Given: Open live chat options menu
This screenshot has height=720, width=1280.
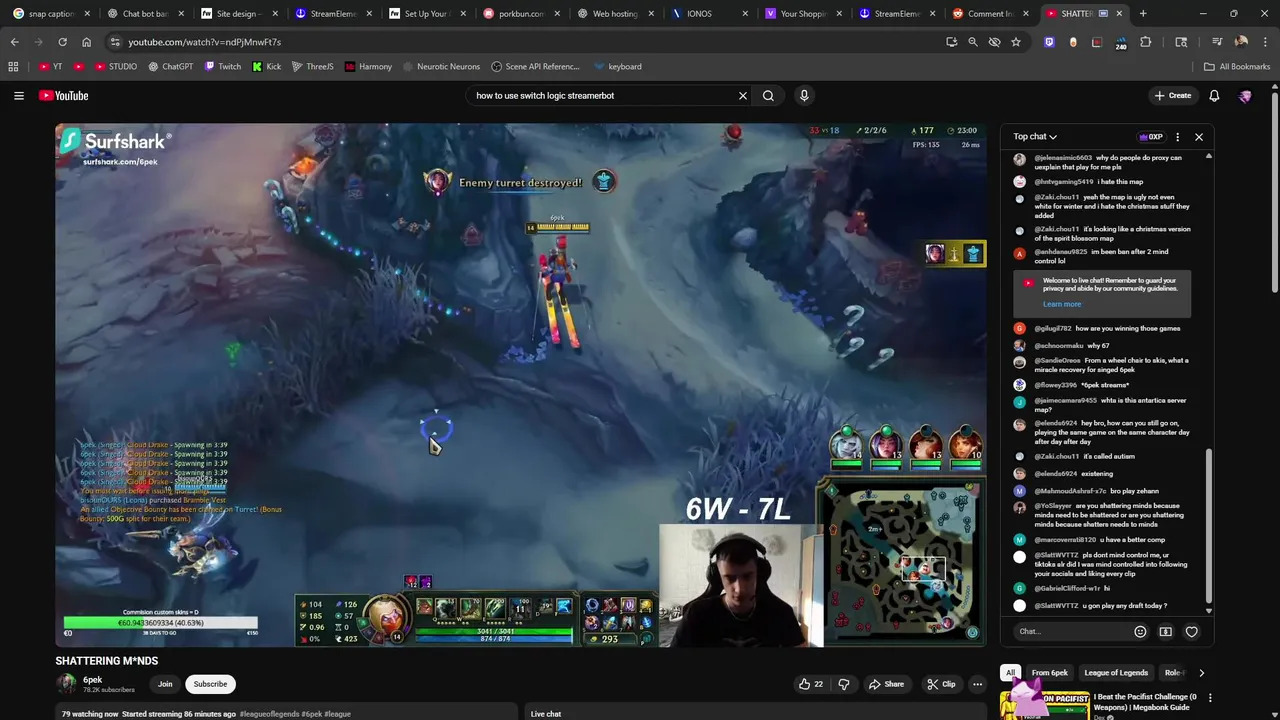Looking at the screenshot, I should (x=1177, y=137).
